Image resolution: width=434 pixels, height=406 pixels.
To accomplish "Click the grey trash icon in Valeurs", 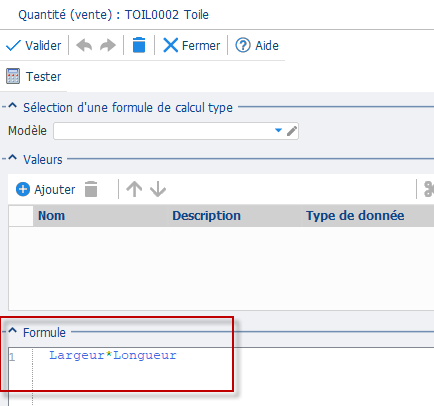I will tap(91, 189).
